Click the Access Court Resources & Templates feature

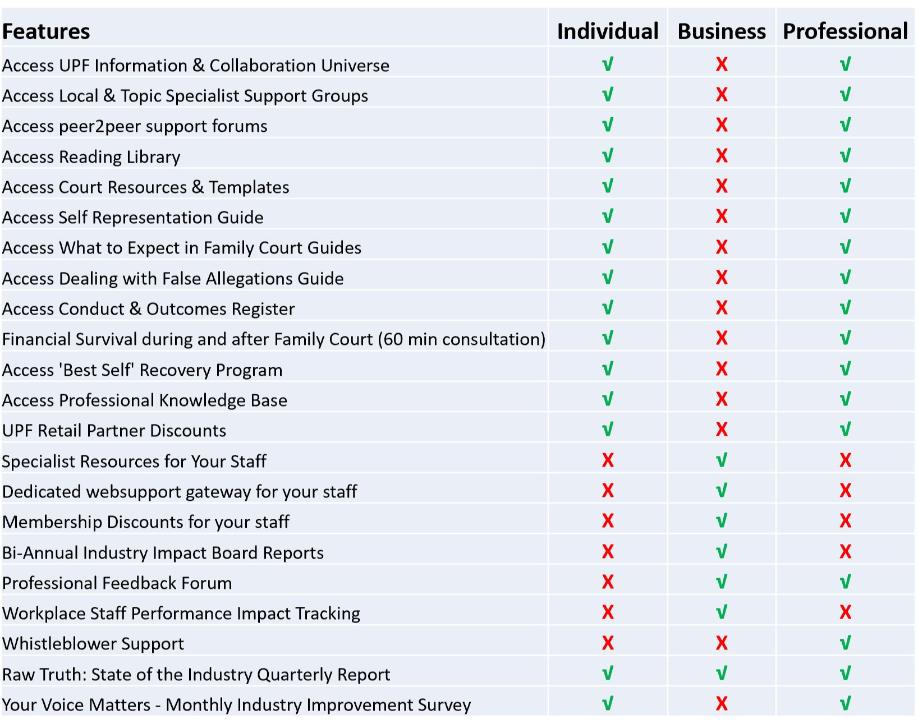[x=145, y=187]
